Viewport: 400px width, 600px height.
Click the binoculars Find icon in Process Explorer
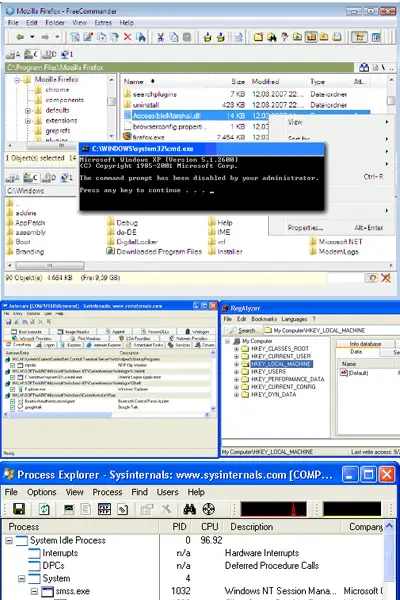(x=189, y=509)
